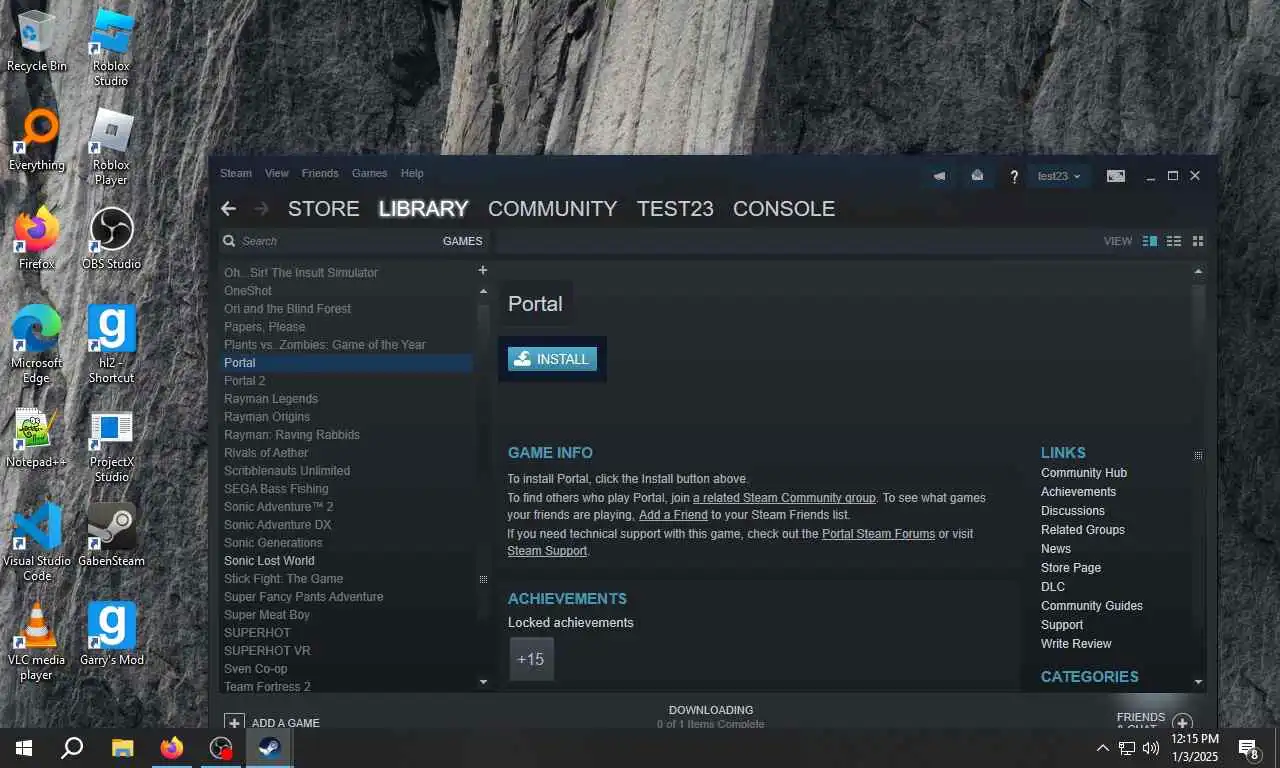This screenshot has width=1280, height=768.
Task: Click the Steam forward arrow
Action: click(x=262, y=208)
